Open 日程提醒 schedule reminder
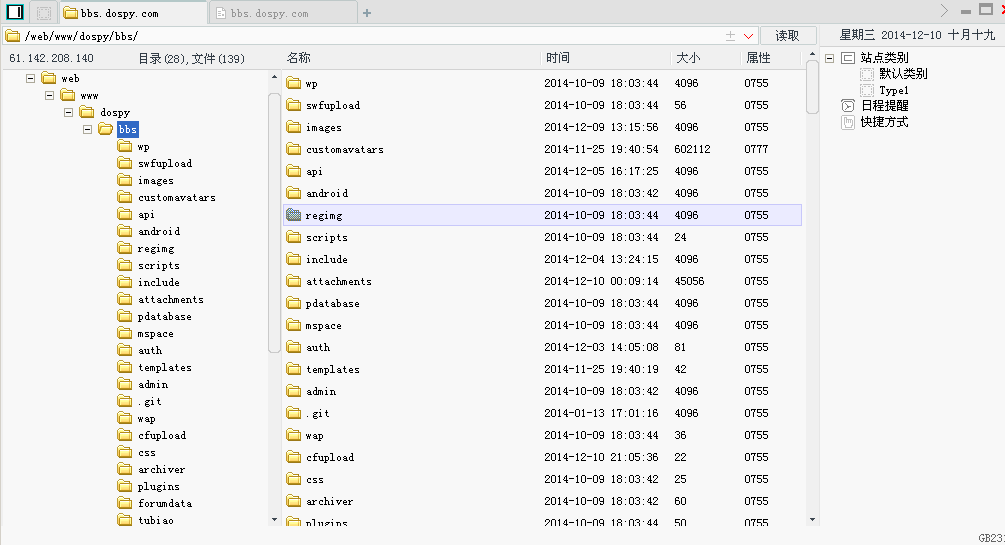Viewport: 1005px width, 545px height. tap(885, 106)
